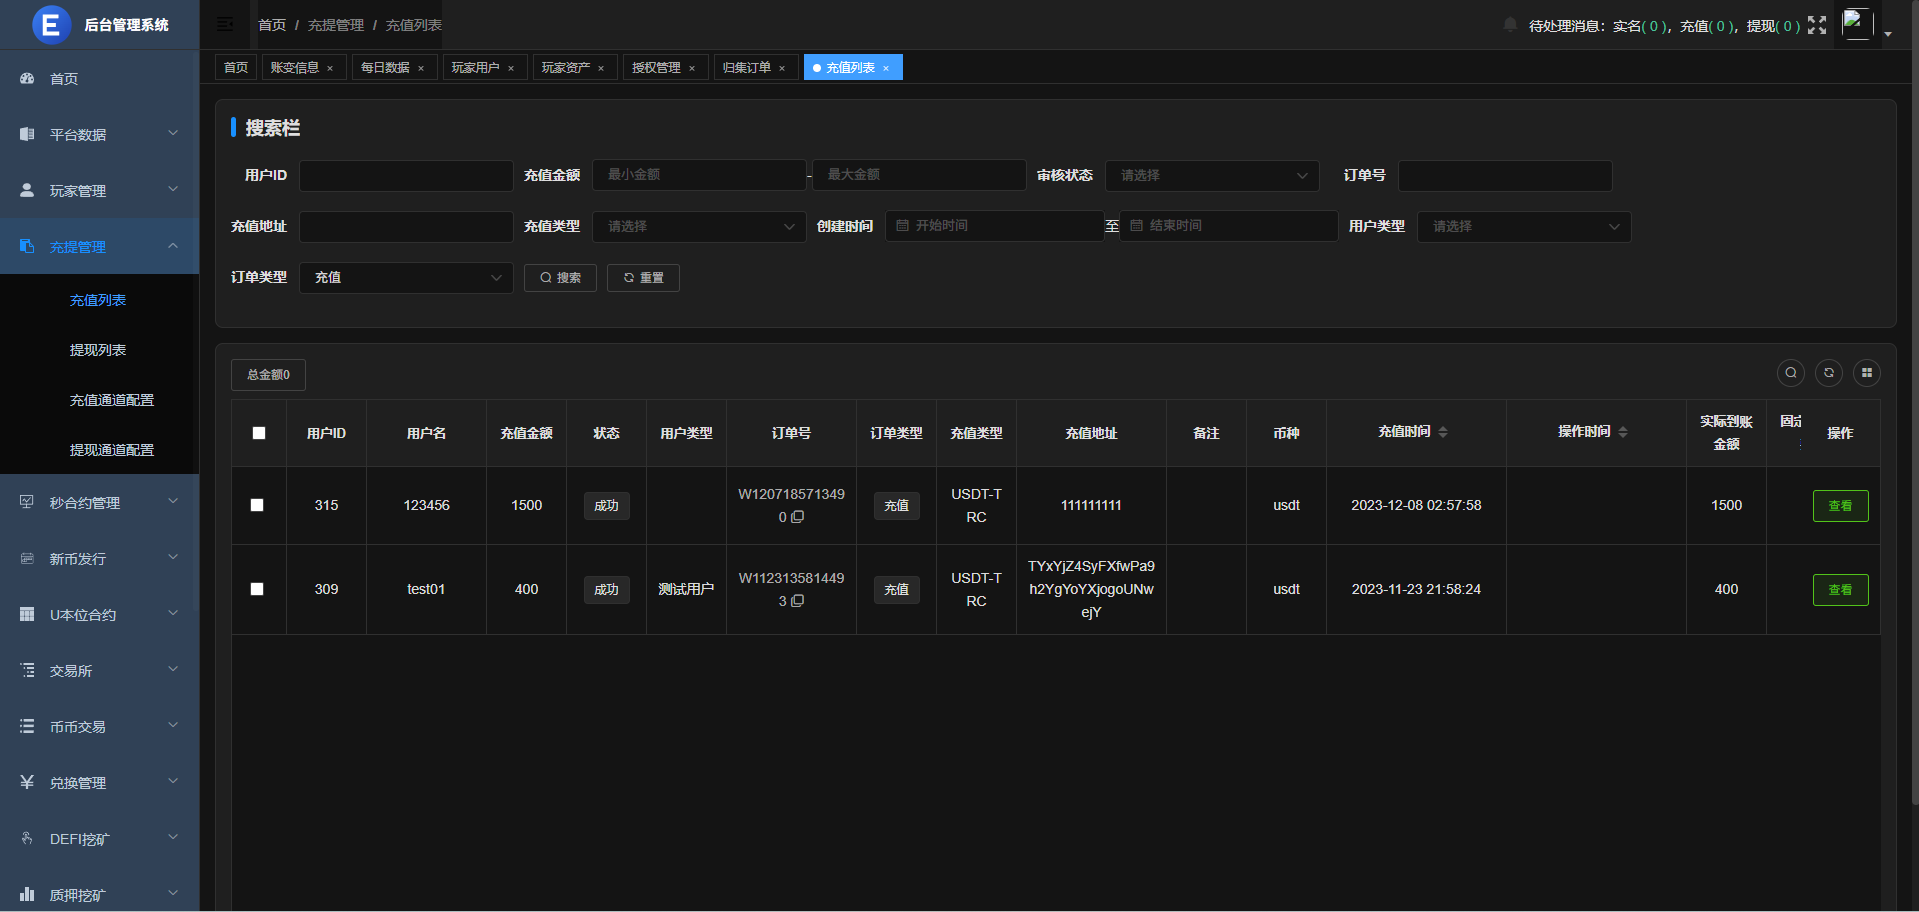Refresh the table using circular arrow icon
This screenshot has width=1919, height=912.
pos(1828,373)
